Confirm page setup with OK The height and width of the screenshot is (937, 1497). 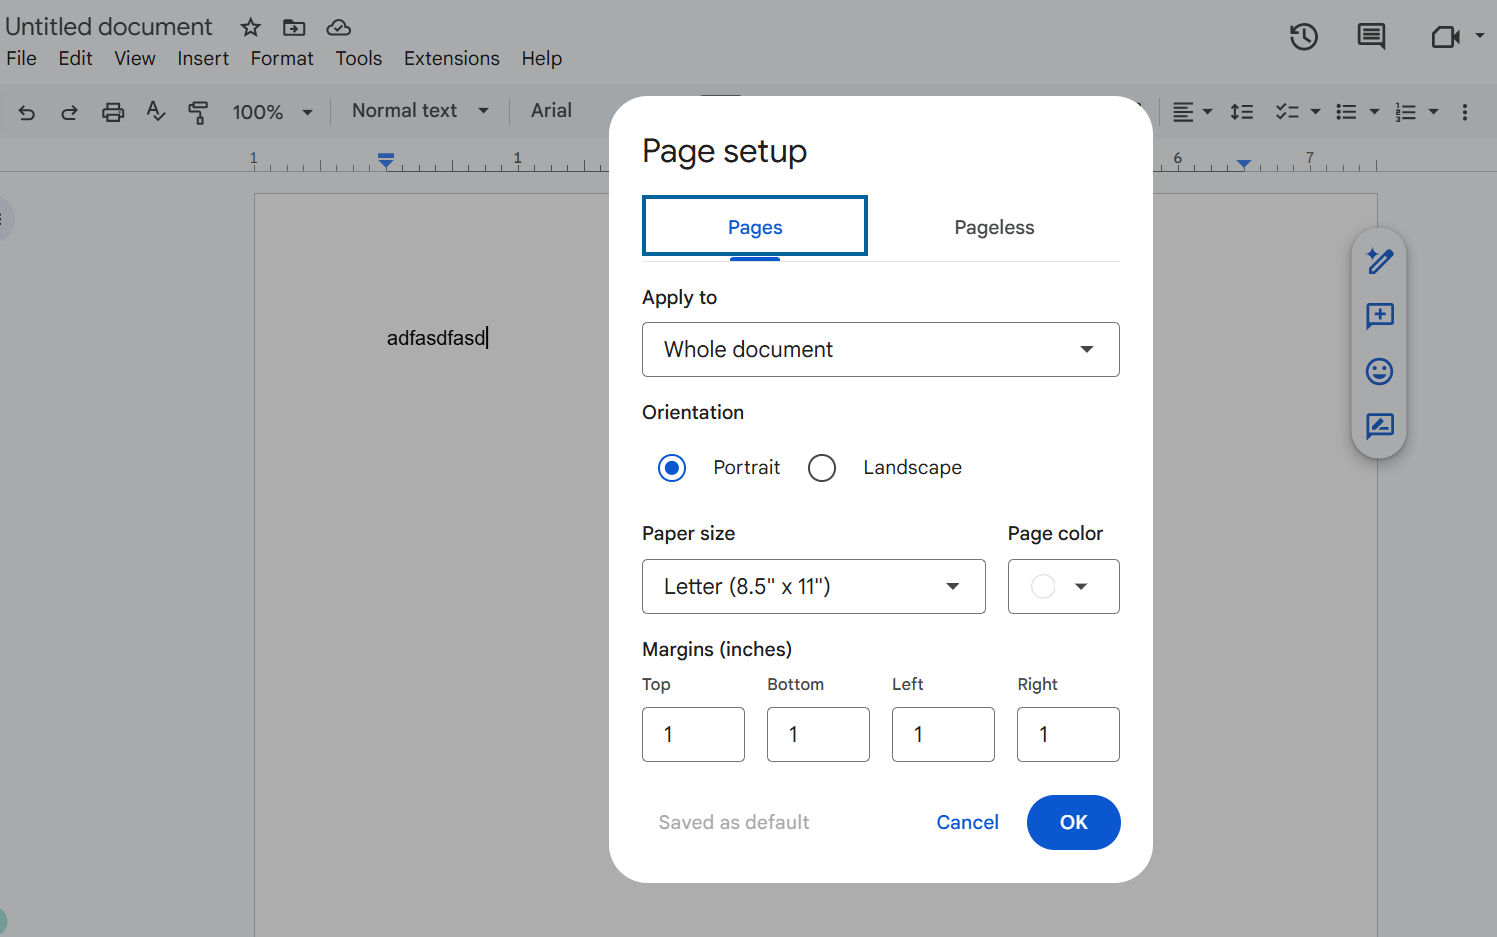tap(1073, 822)
